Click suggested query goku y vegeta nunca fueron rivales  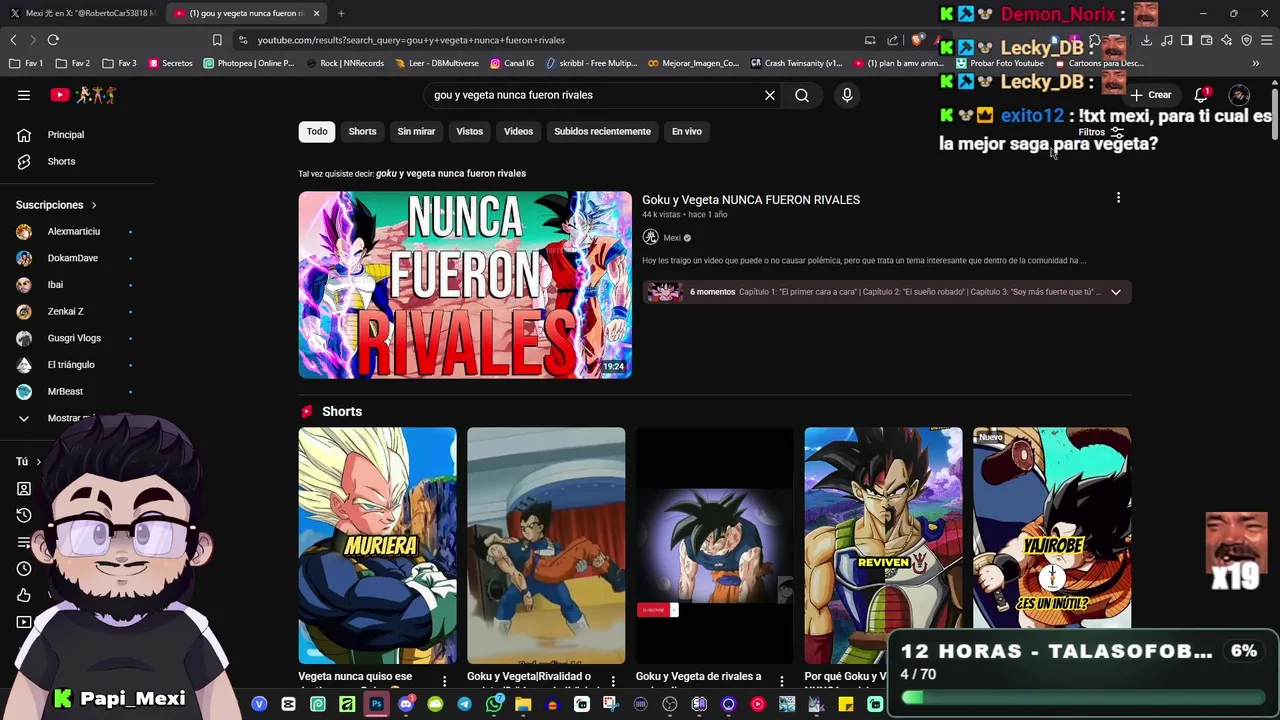click(x=451, y=173)
